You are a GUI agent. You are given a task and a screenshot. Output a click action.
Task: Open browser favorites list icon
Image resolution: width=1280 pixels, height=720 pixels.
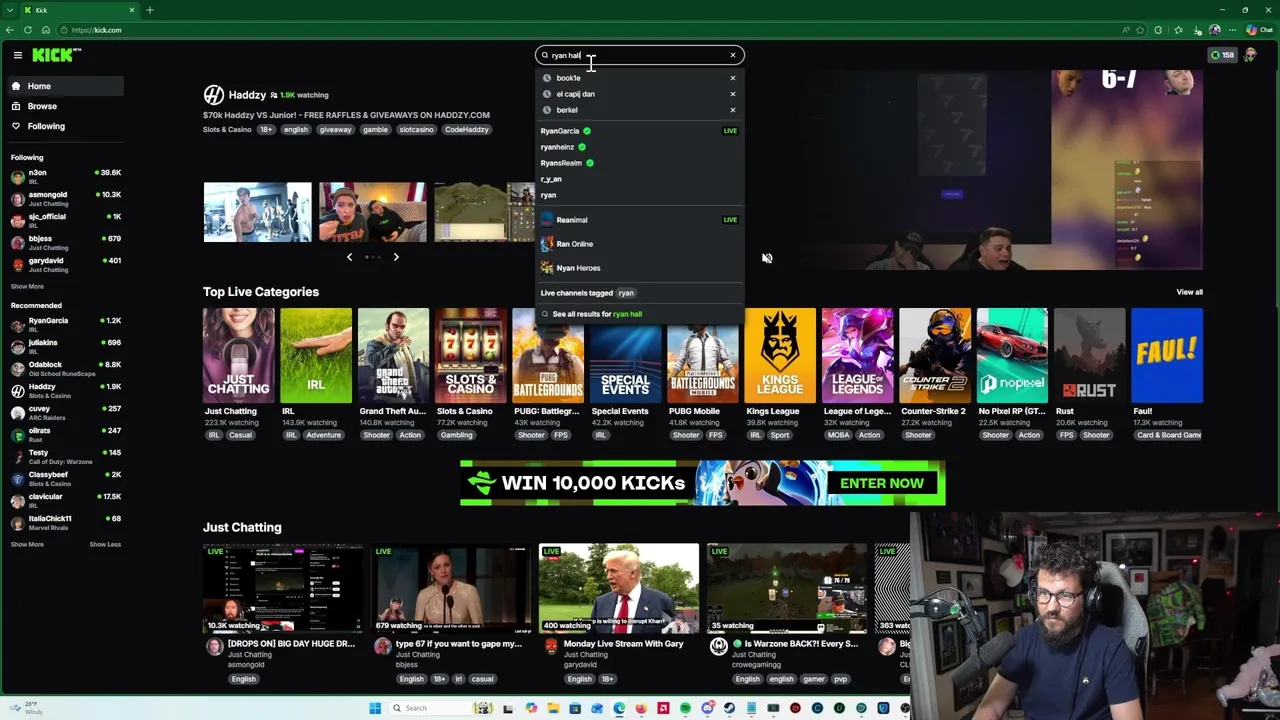click(1178, 30)
